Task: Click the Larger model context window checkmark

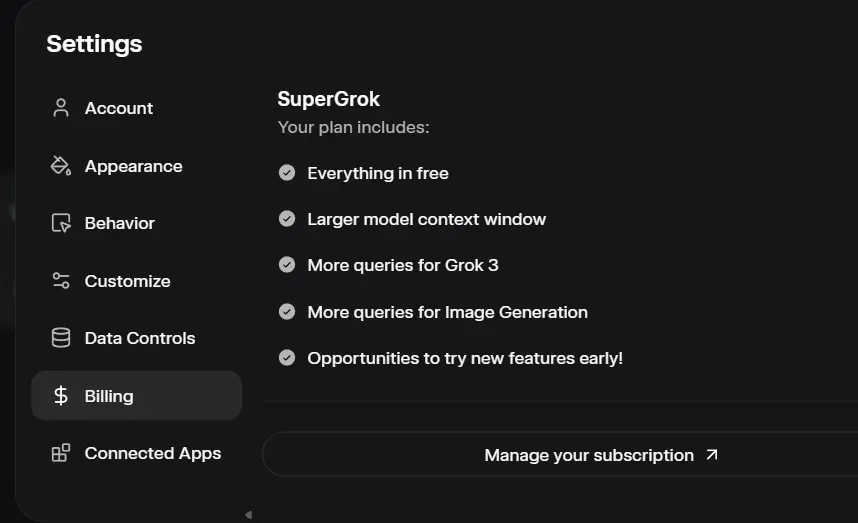Action: coord(287,219)
